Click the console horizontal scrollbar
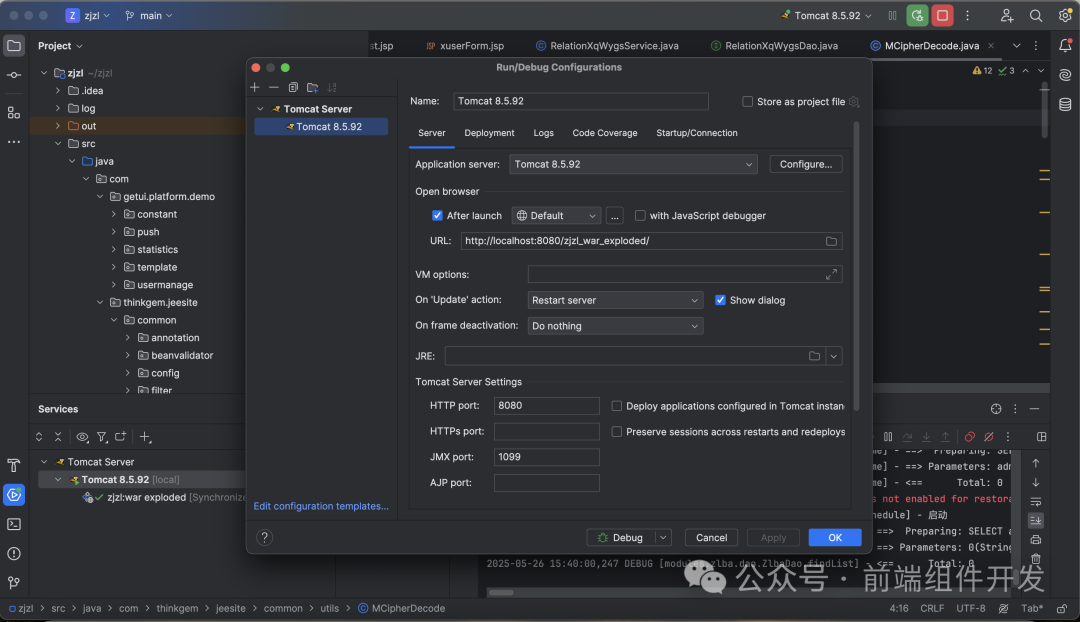 tap(501, 592)
